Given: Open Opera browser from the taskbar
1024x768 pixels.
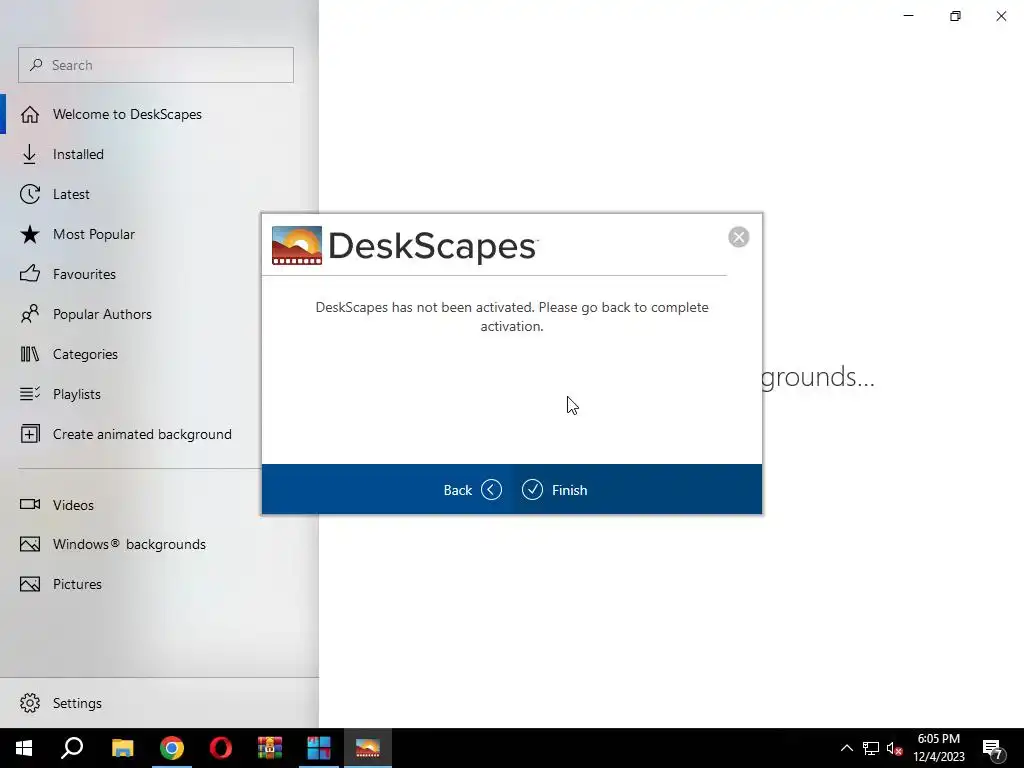Looking at the screenshot, I should (221, 748).
